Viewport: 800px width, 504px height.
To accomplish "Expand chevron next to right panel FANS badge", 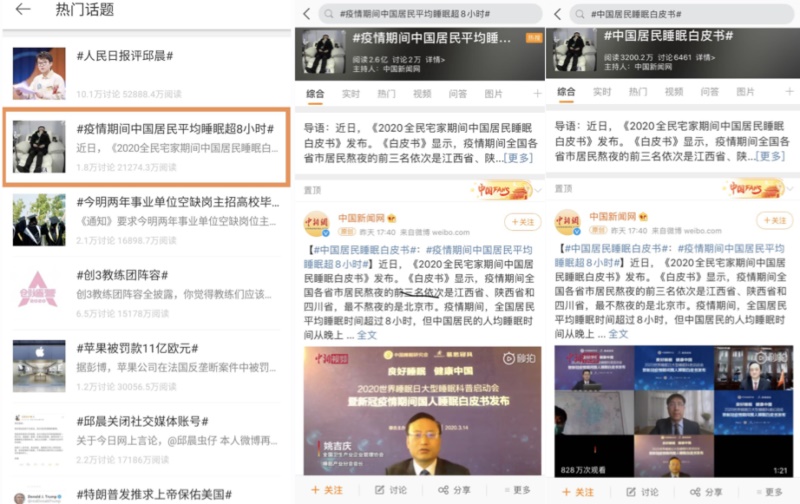I will [x=790, y=189].
